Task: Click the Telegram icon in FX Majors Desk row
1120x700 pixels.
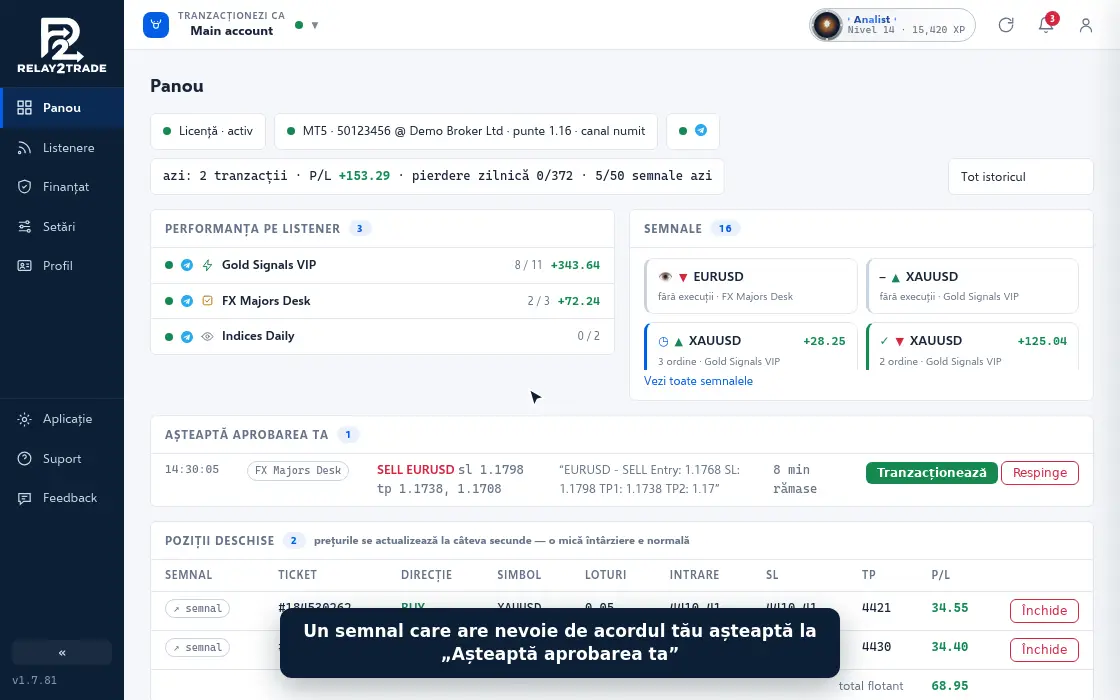Action: coord(186,301)
